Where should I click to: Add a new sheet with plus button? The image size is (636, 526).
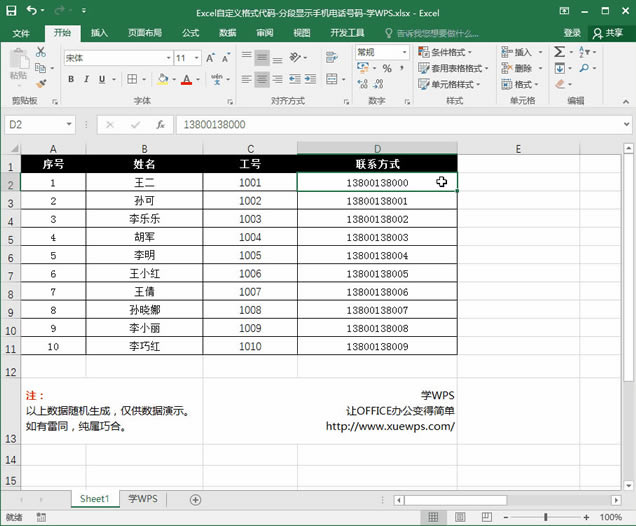pos(195,499)
